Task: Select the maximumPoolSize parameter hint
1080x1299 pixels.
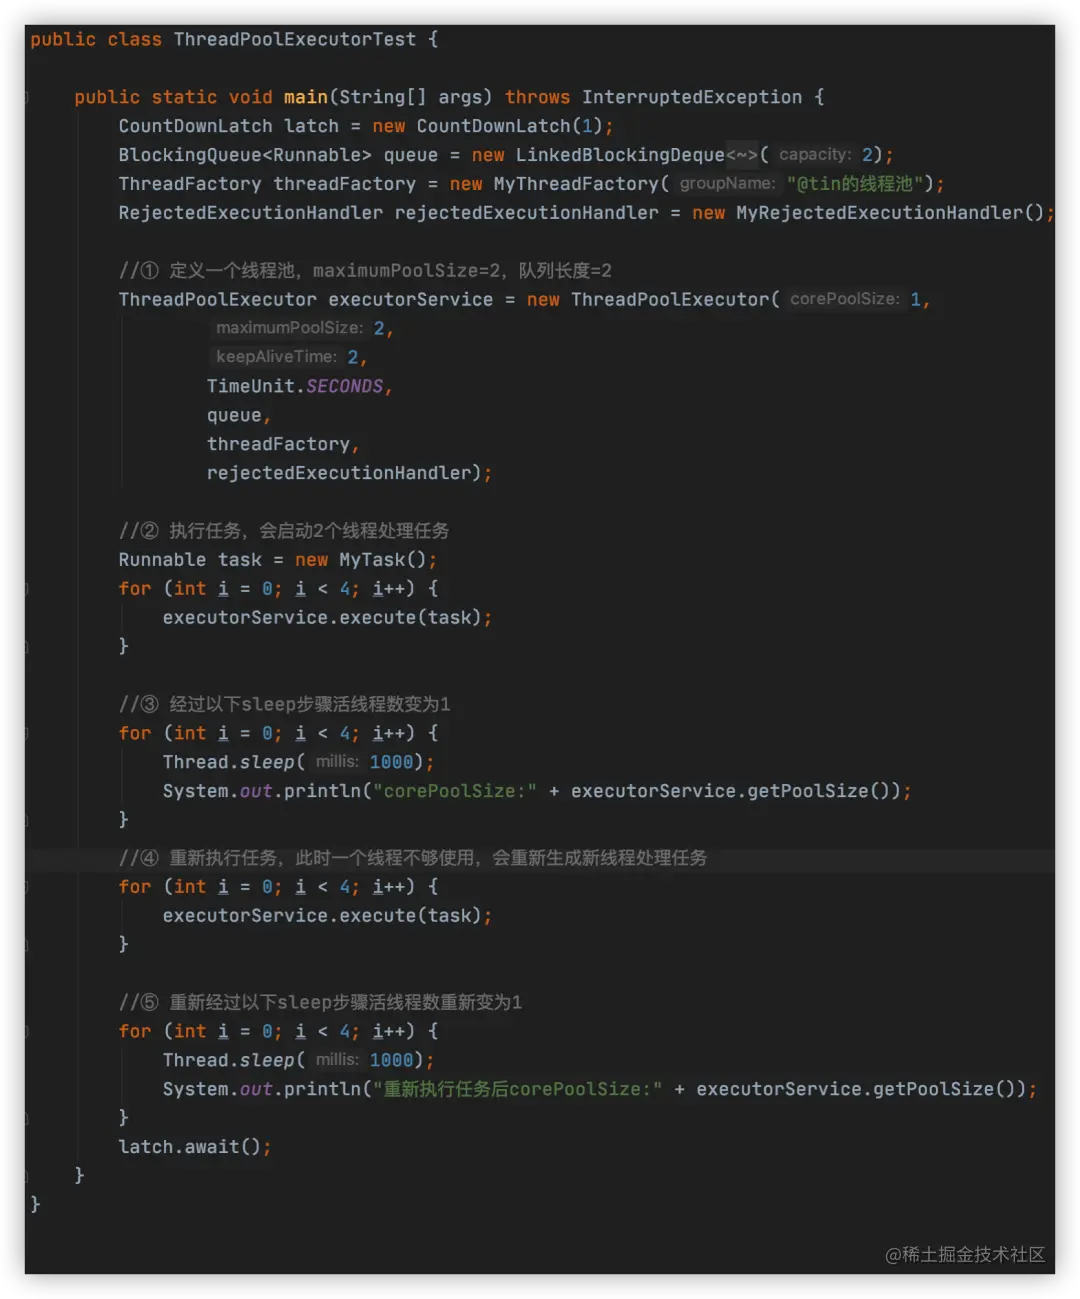Action: (x=289, y=327)
